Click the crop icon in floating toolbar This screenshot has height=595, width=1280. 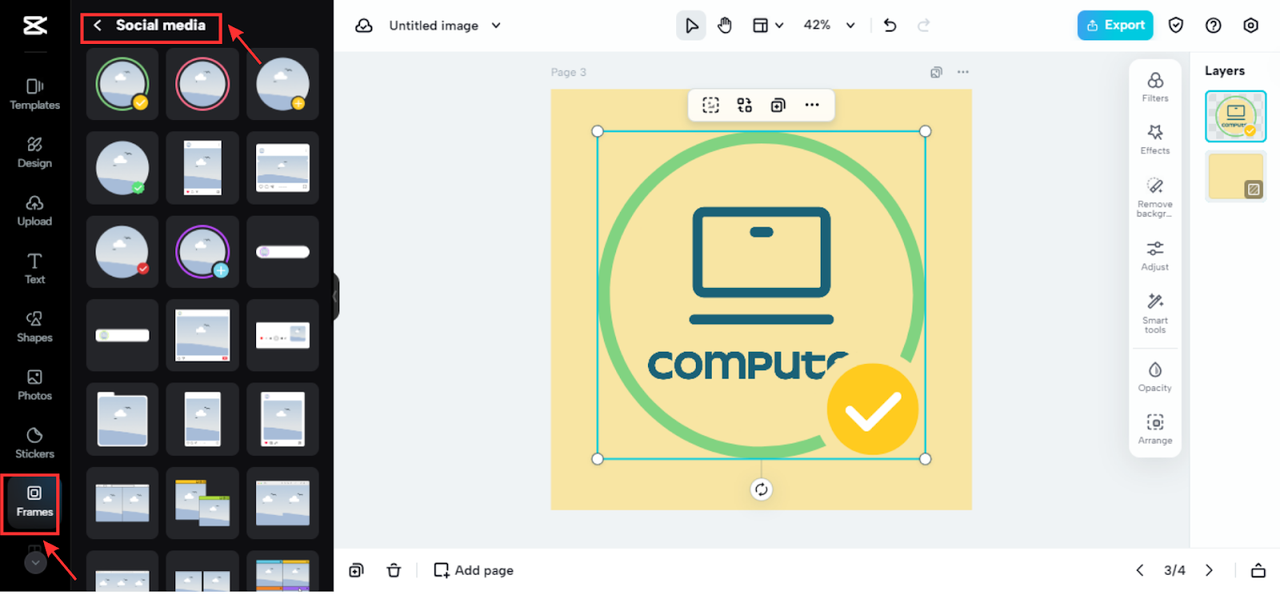point(710,105)
